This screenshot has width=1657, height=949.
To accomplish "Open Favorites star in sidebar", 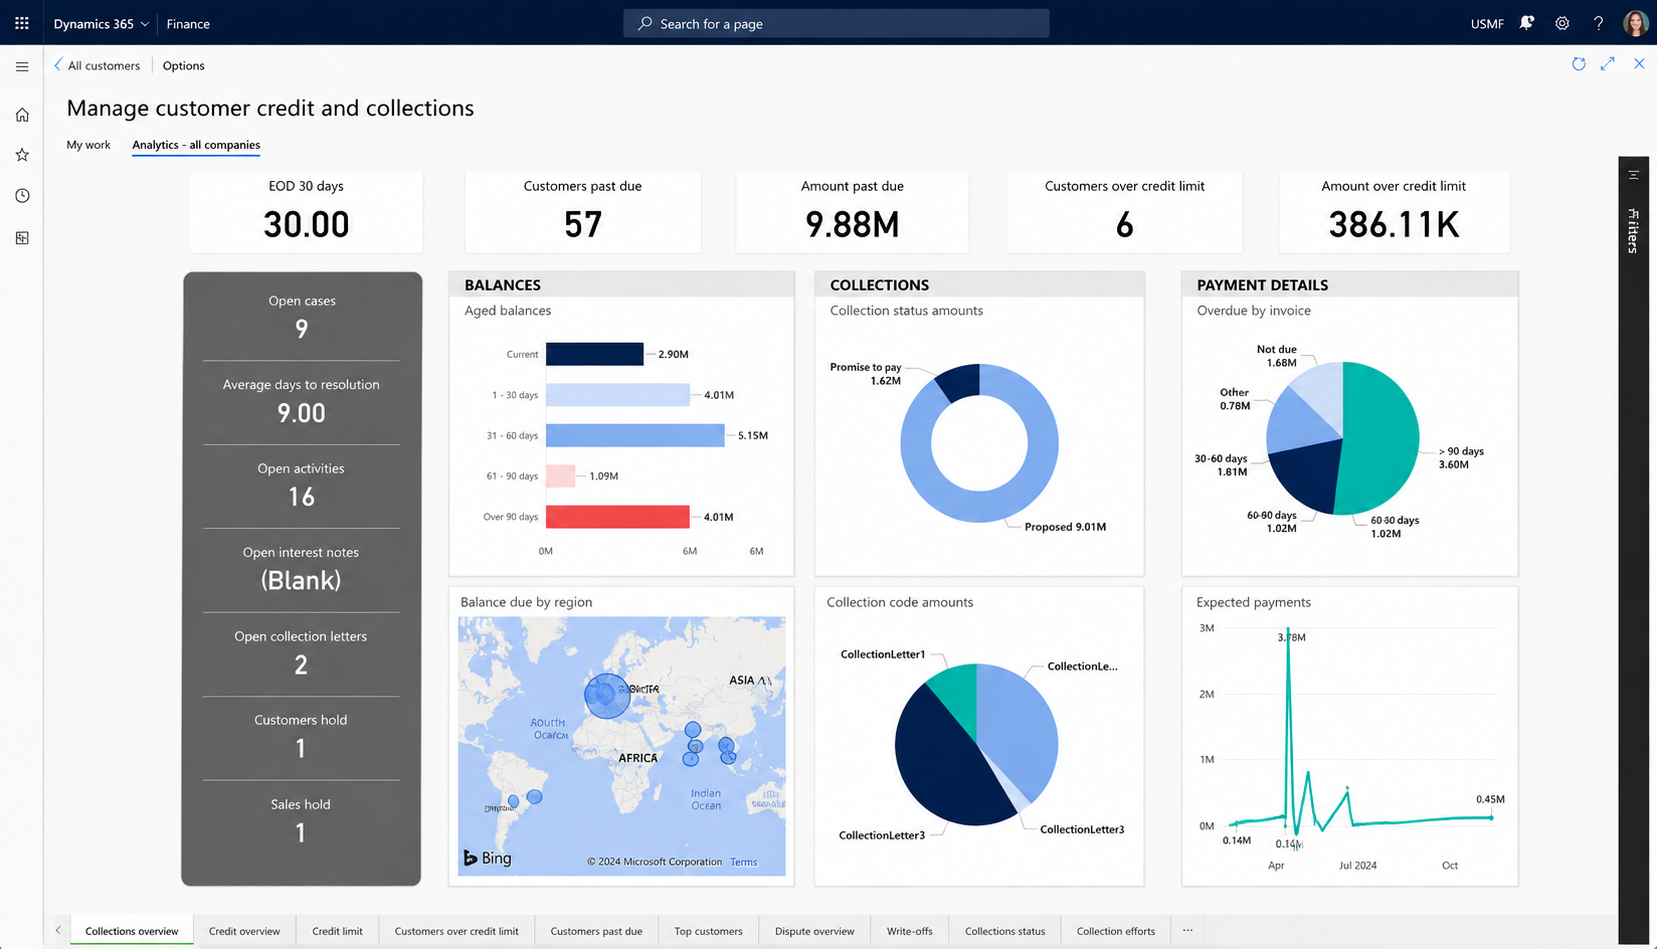I will click(x=22, y=155).
